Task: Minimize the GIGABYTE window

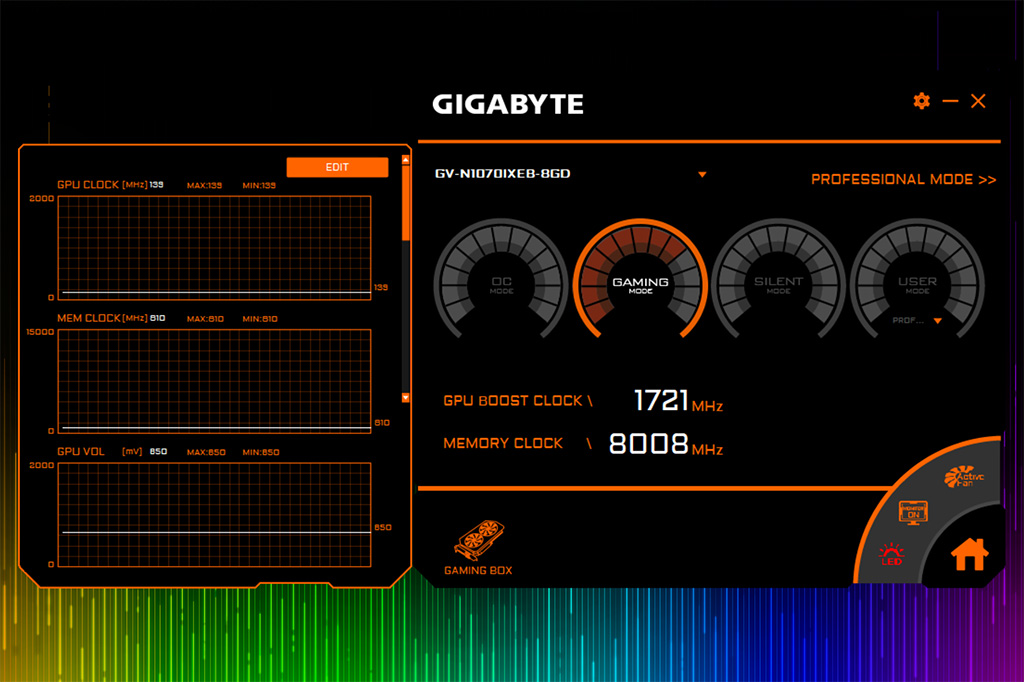Action: pyautogui.click(x=950, y=101)
